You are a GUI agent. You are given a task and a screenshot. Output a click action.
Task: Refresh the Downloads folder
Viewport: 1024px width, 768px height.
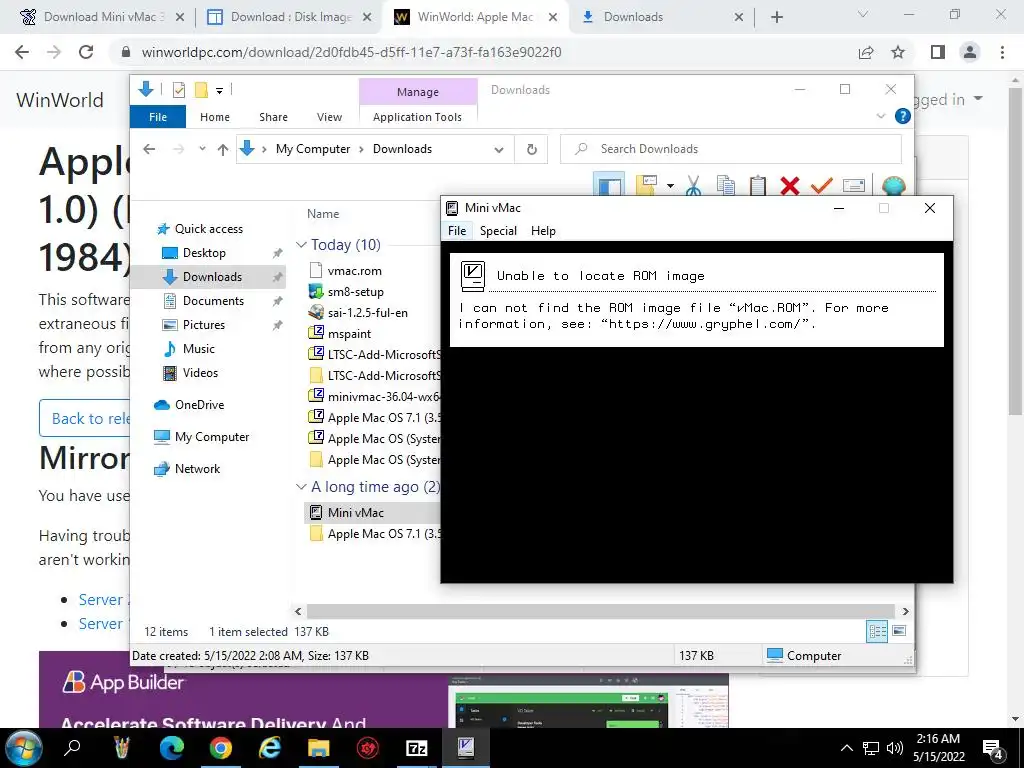pyautogui.click(x=532, y=150)
